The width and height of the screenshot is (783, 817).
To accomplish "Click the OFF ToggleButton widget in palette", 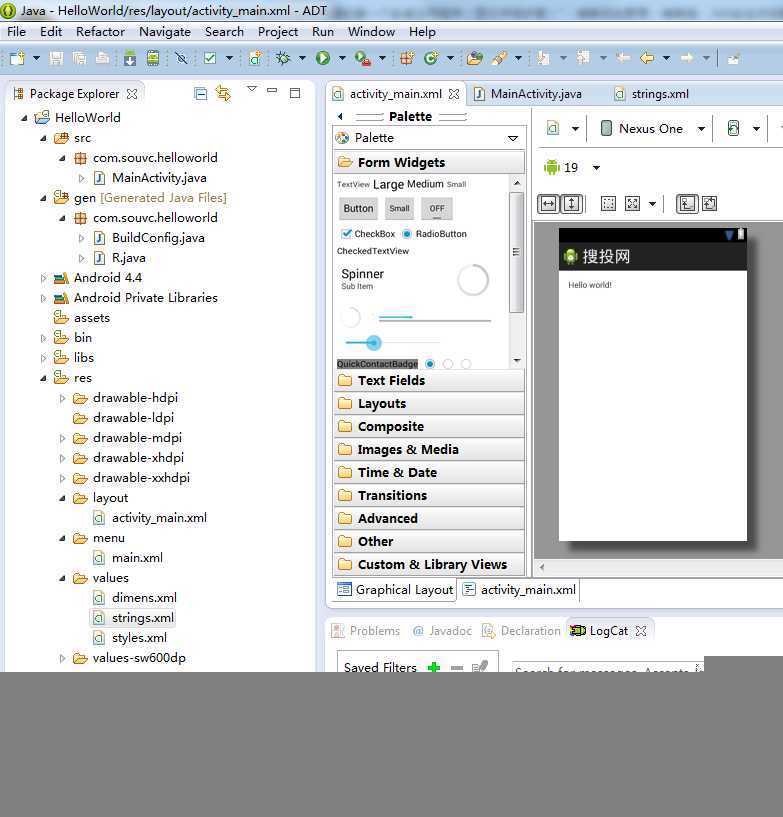I will coord(437,208).
